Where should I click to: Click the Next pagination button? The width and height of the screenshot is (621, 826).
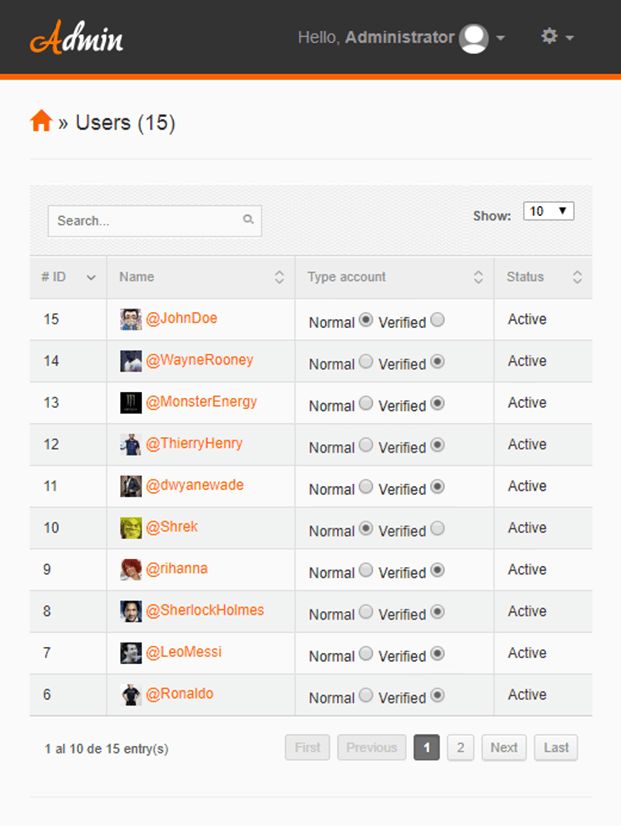tap(504, 748)
